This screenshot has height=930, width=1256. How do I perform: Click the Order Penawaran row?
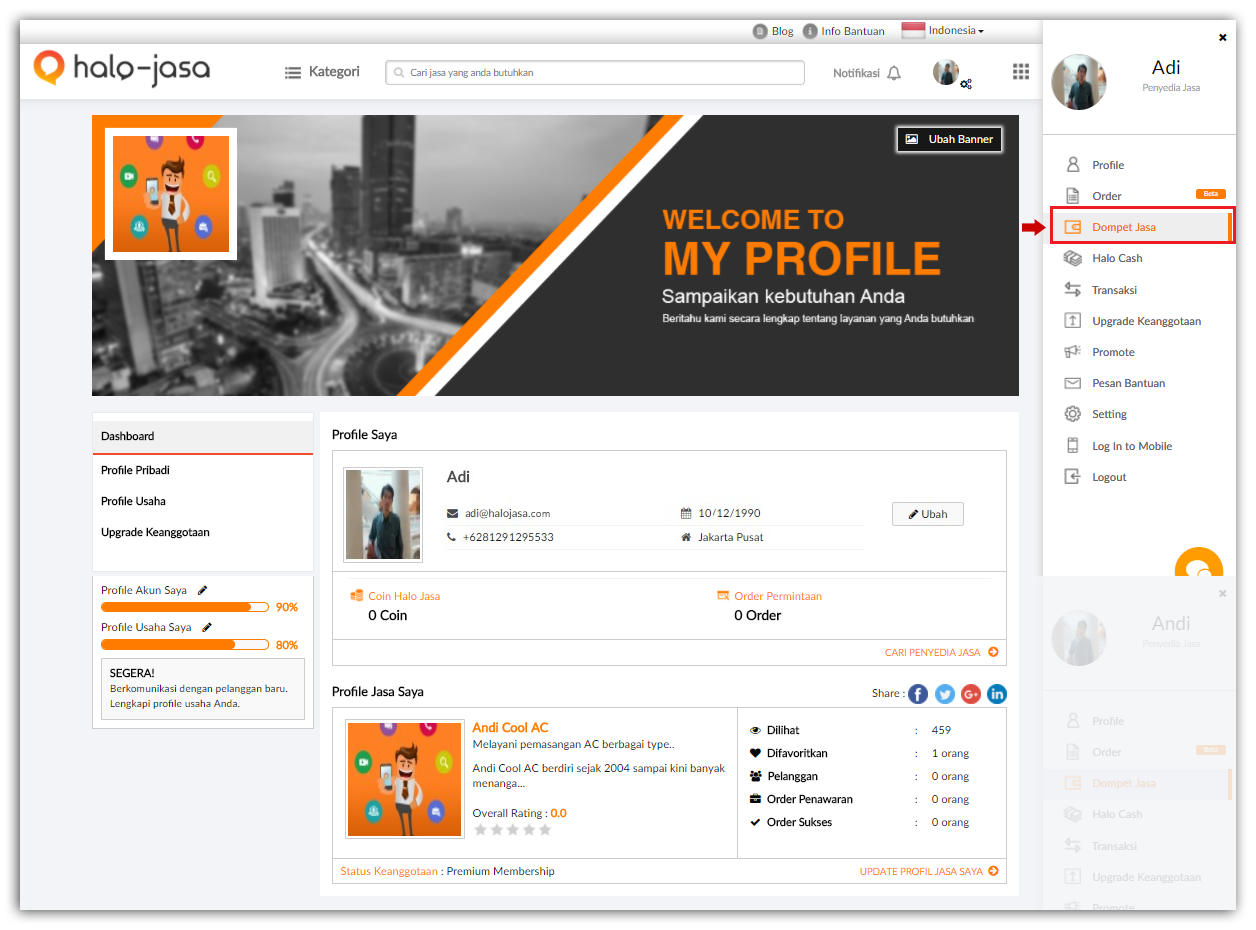[x=860, y=799]
